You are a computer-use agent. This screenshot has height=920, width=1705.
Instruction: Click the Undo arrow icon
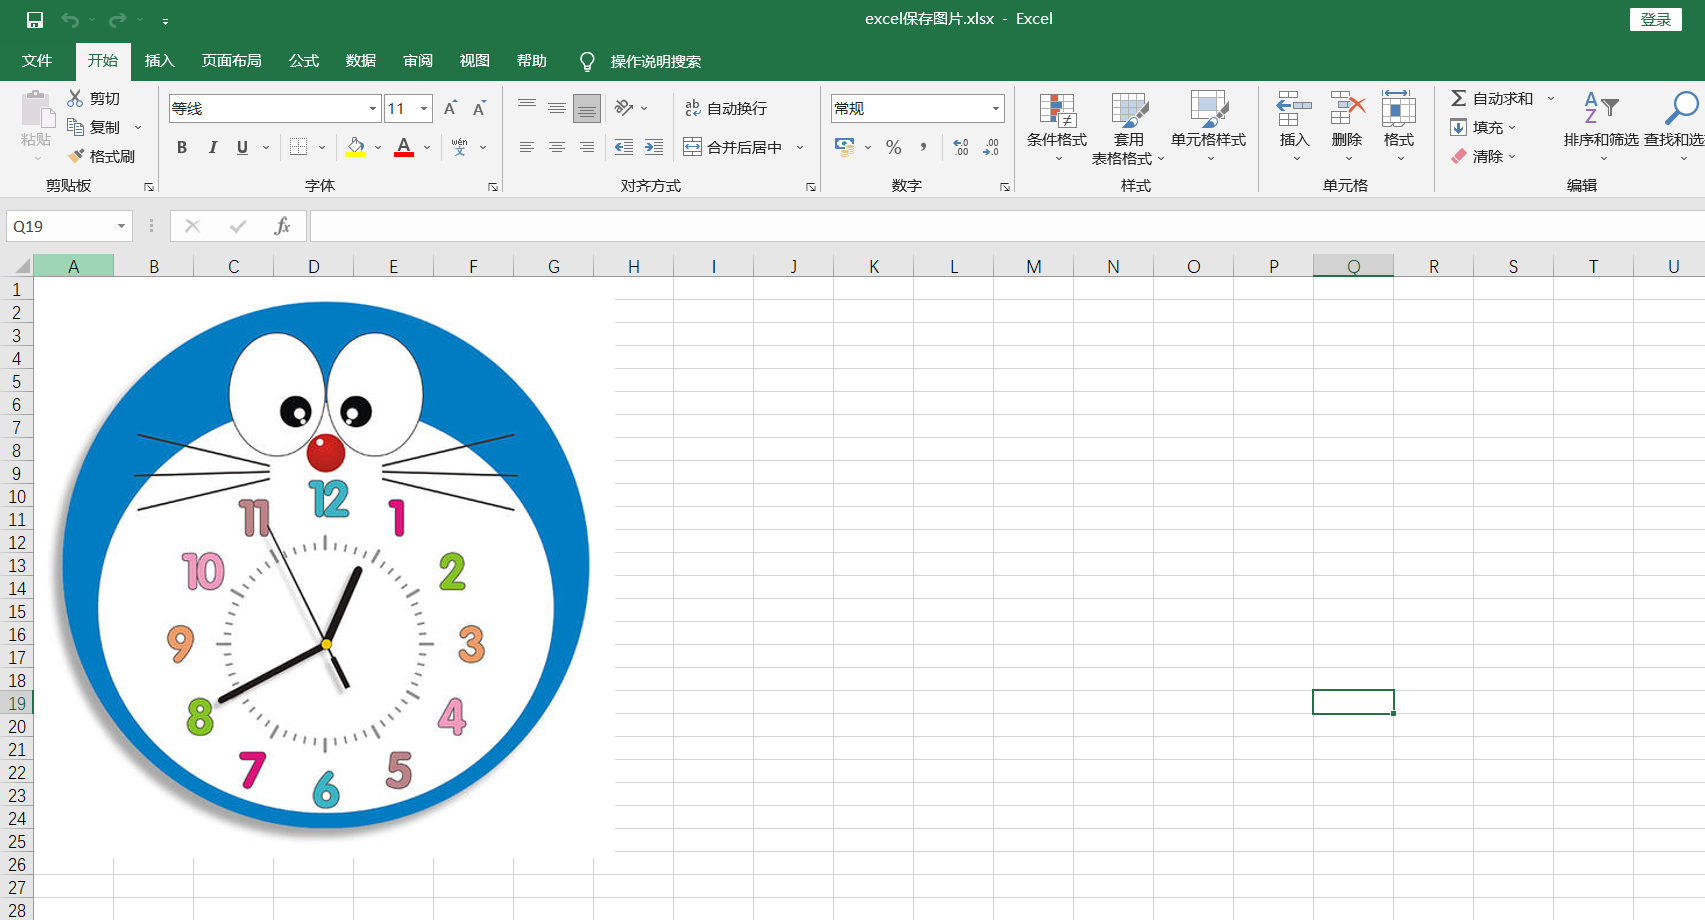[70, 20]
